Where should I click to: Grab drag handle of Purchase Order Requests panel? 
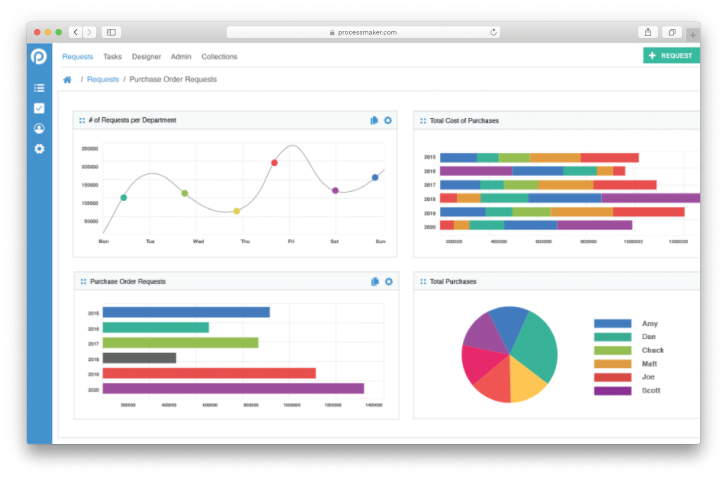(83, 281)
